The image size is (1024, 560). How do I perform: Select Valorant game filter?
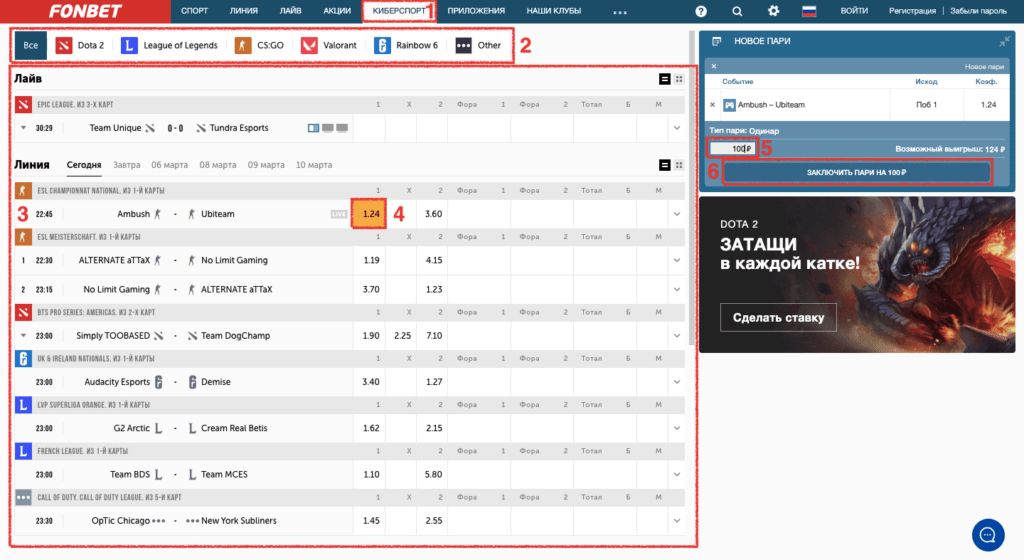point(328,45)
